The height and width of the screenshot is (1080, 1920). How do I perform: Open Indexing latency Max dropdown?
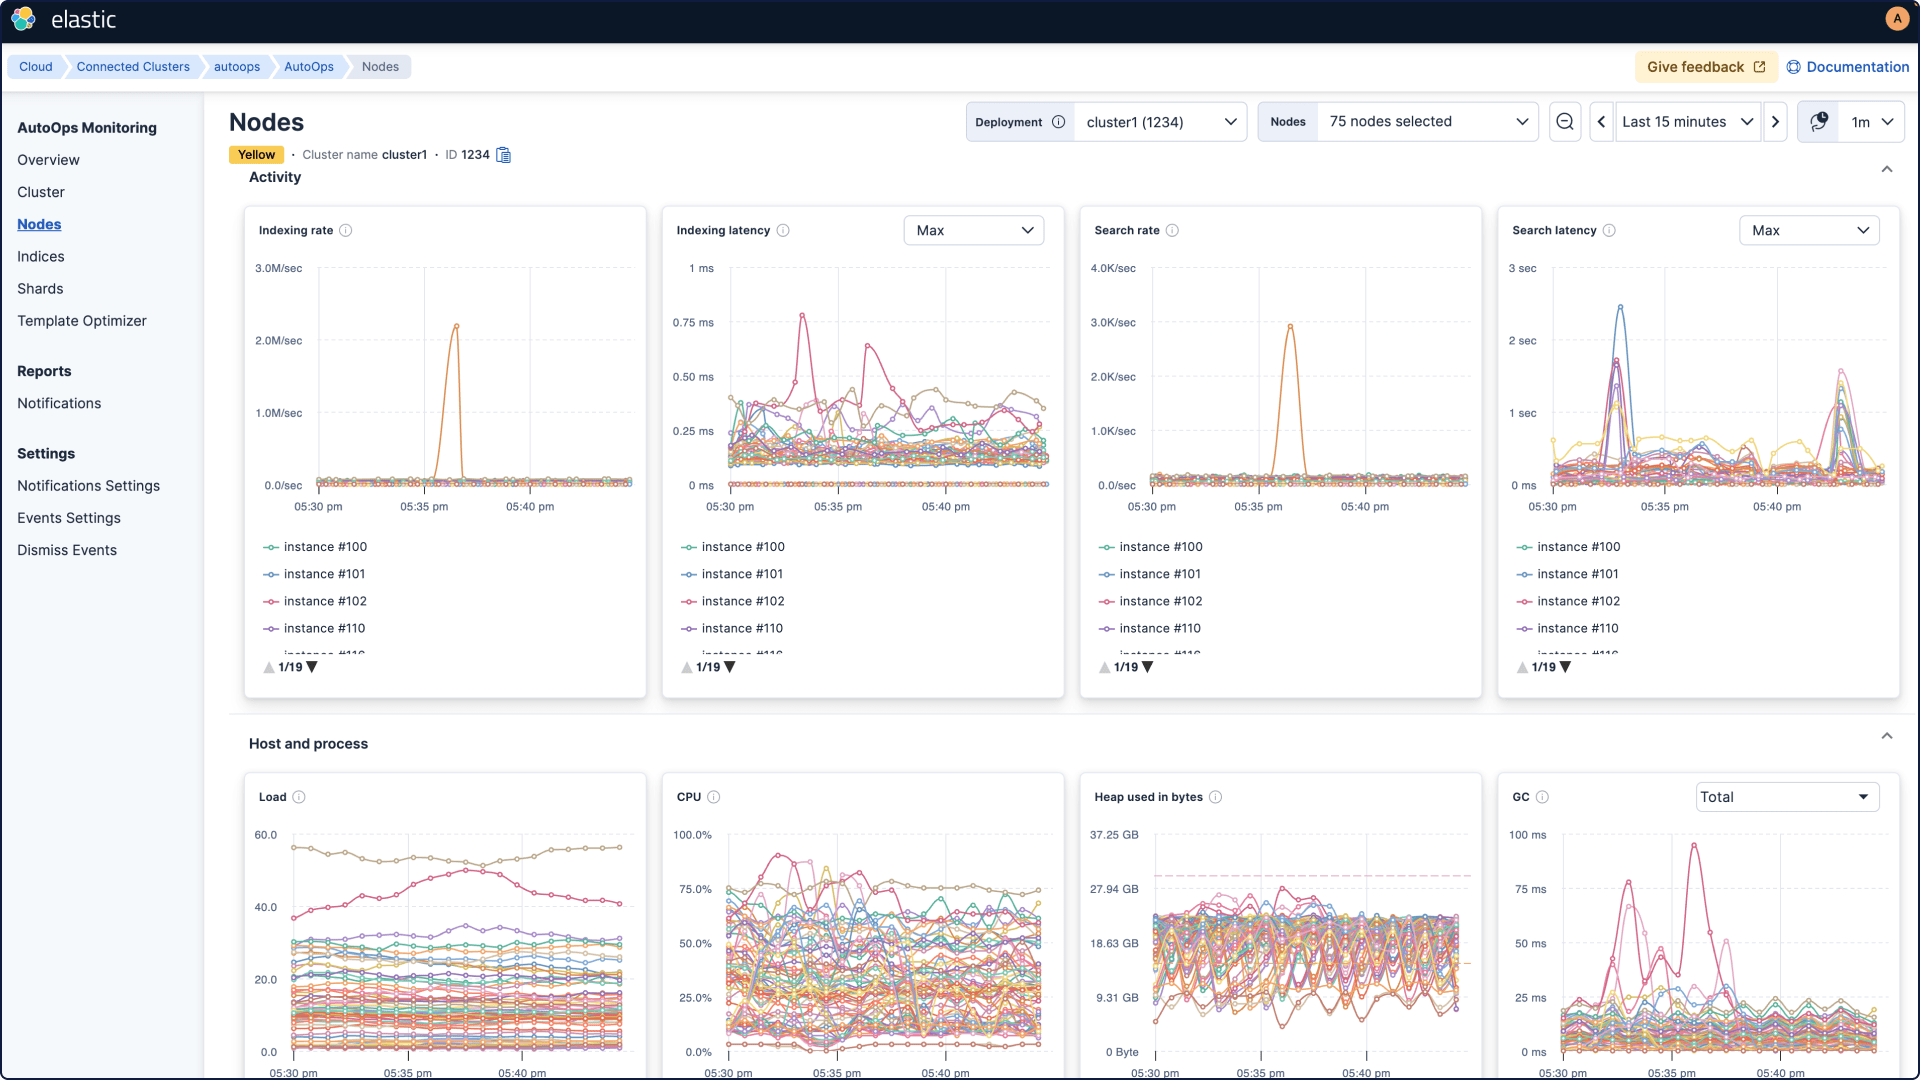coord(973,230)
